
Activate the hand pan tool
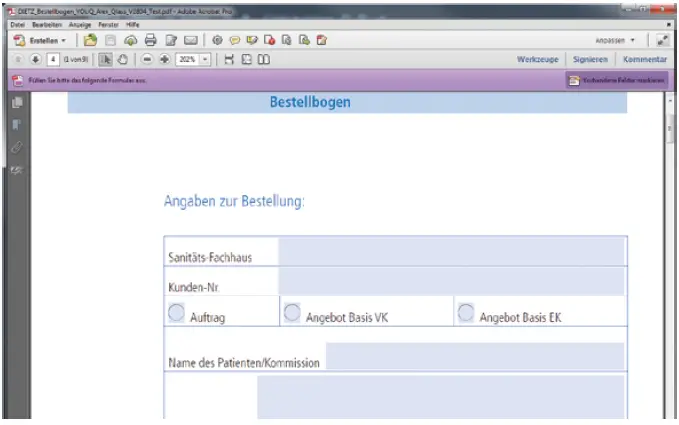coord(123,59)
